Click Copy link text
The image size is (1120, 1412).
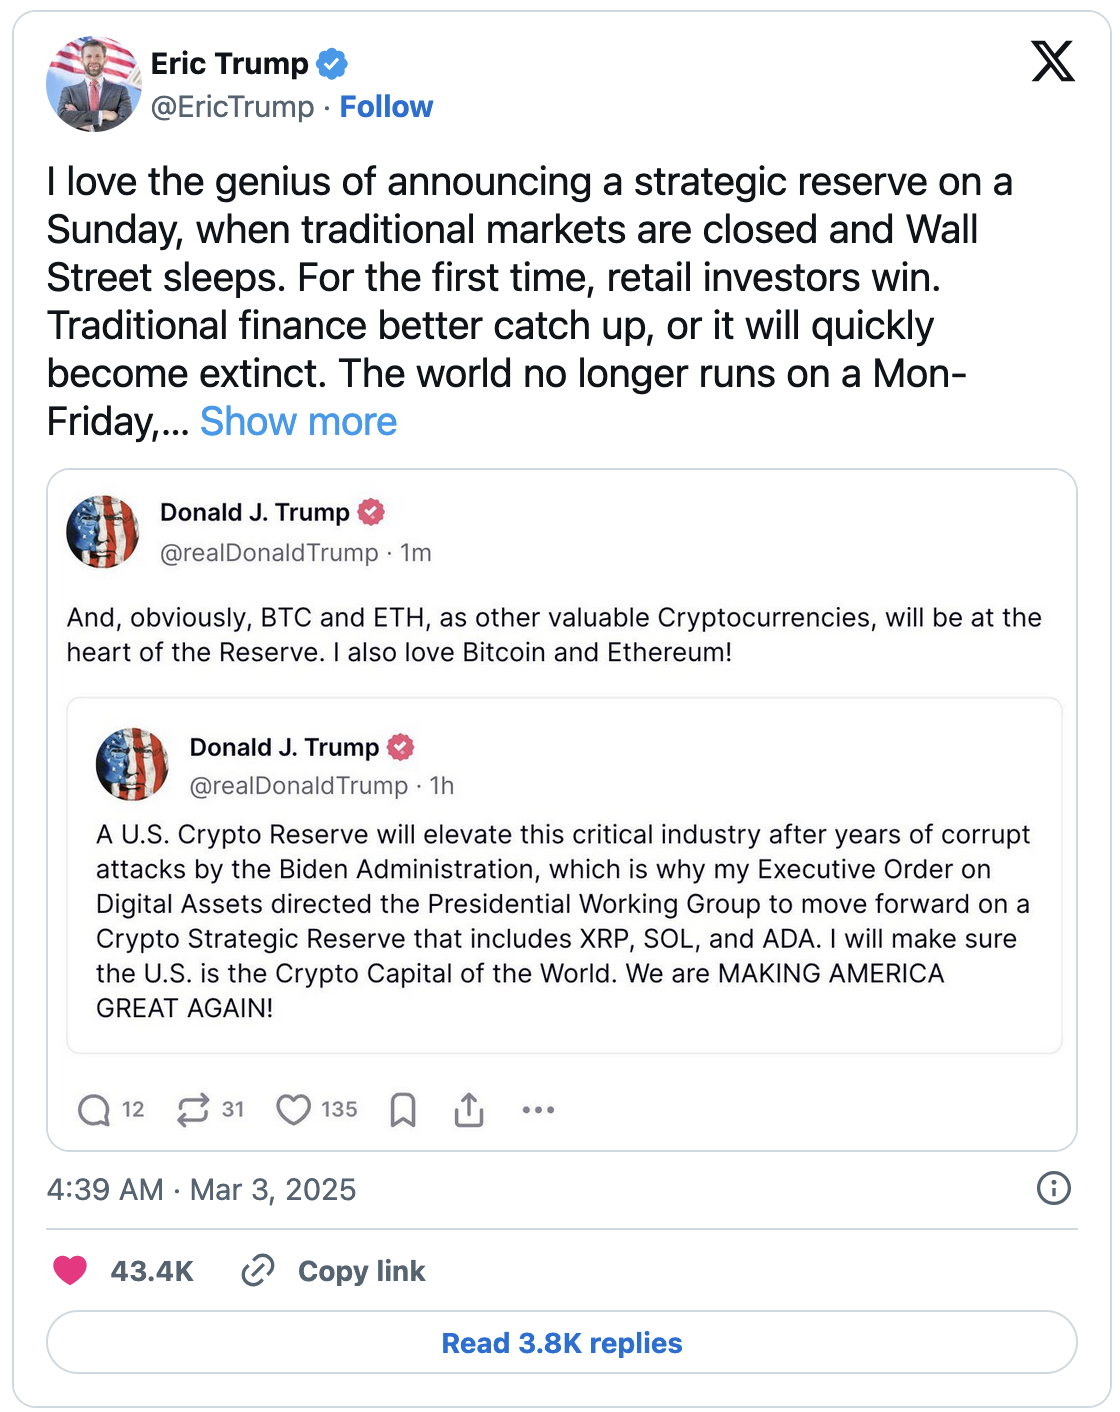(361, 1270)
